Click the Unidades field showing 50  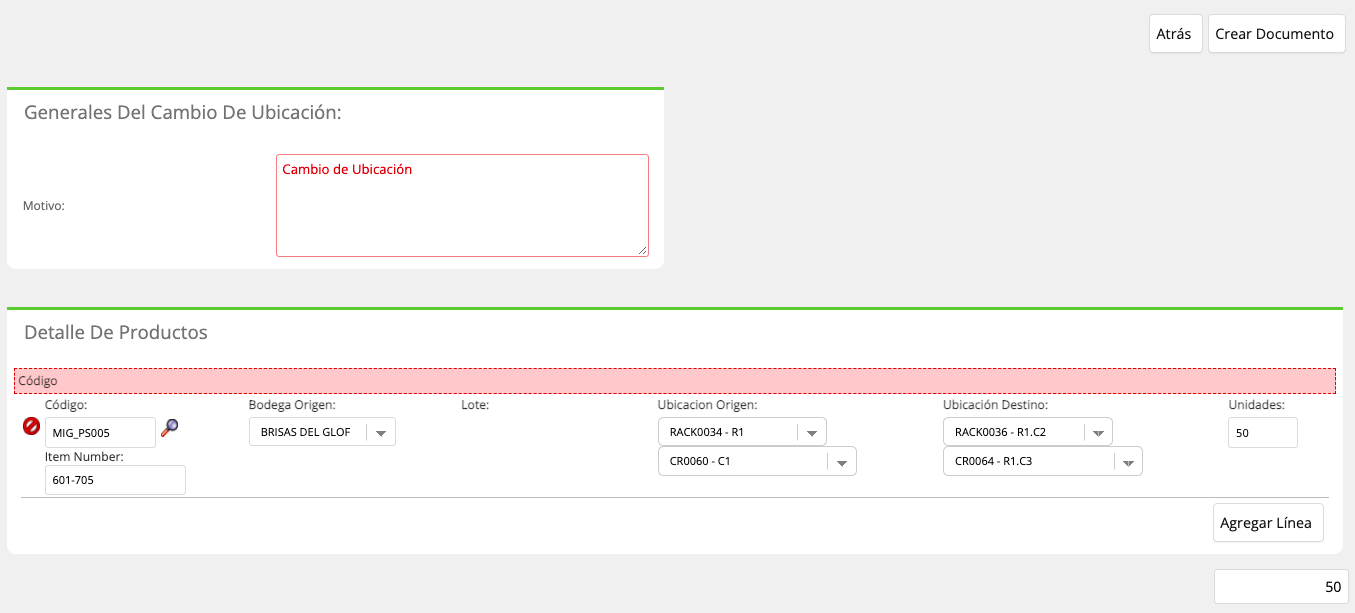(1263, 432)
